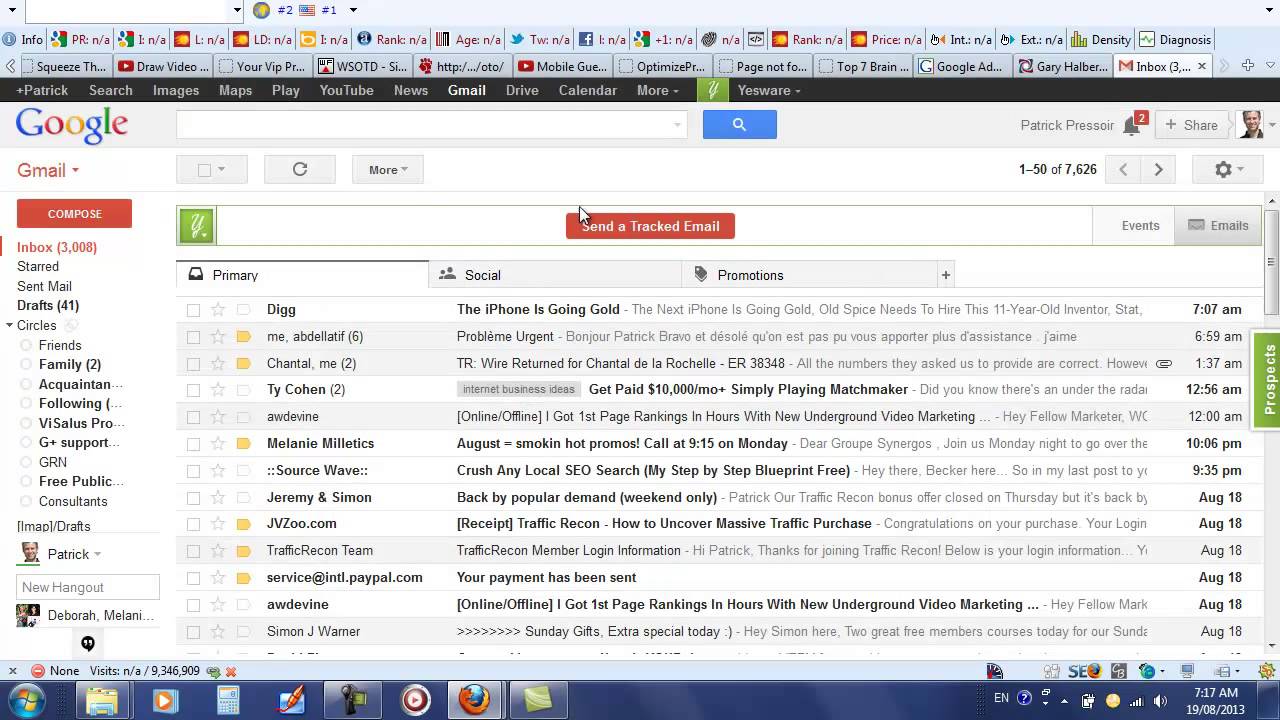The height and width of the screenshot is (720, 1280).
Task: Go to older messages arrow
Action: [x=1158, y=169]
